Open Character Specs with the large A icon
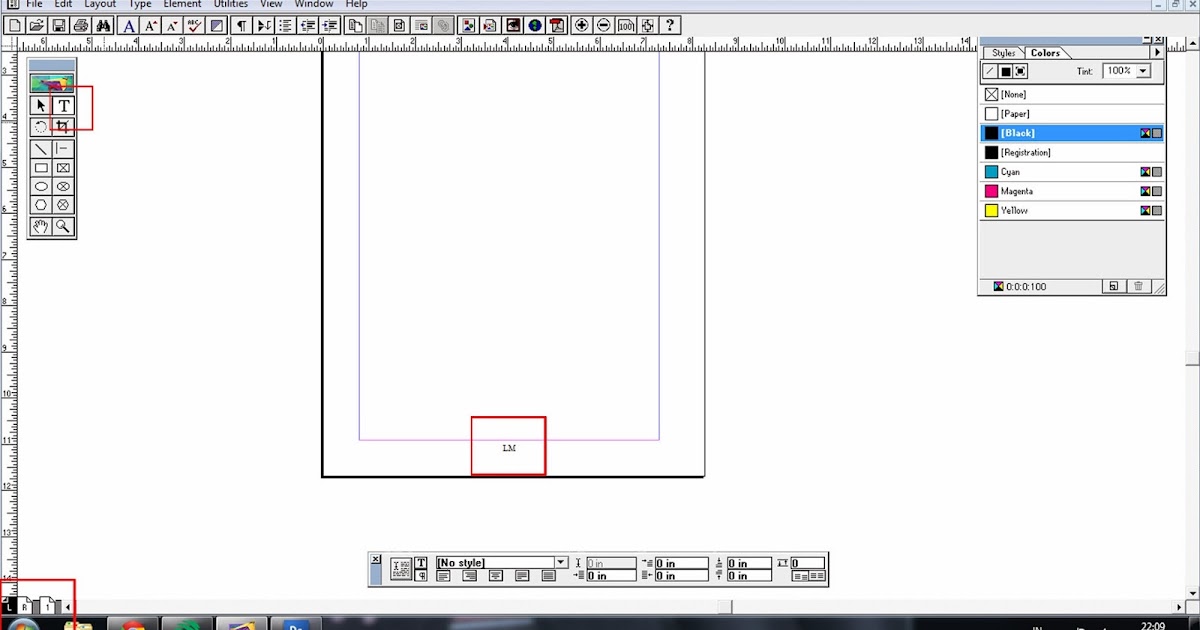This screenshot has width=1200, height=630. coord(129,25)
